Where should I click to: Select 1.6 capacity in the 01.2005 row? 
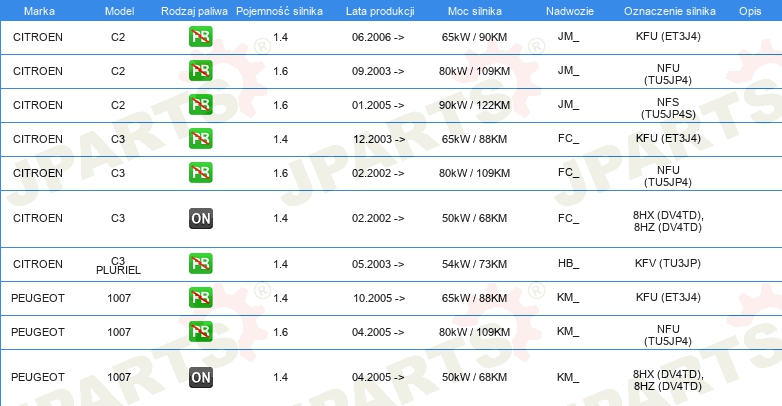pos(280,105)
